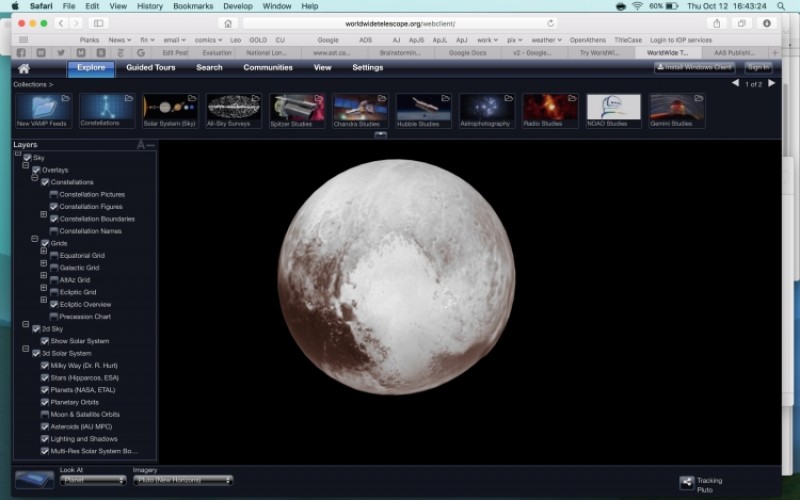Click the Wi-Fi status icon
Image resolution: width=800 pixels, height=500 pixels.
coord(637,6)
